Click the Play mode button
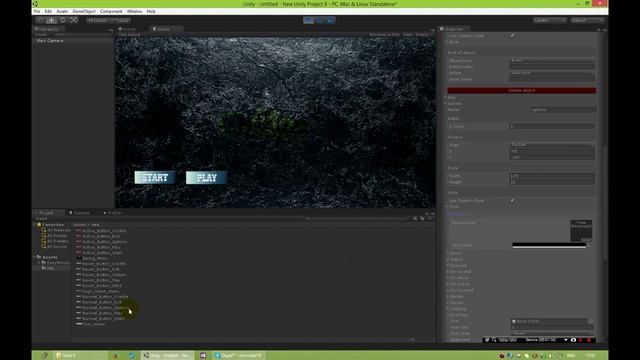 tap(309, 20)
